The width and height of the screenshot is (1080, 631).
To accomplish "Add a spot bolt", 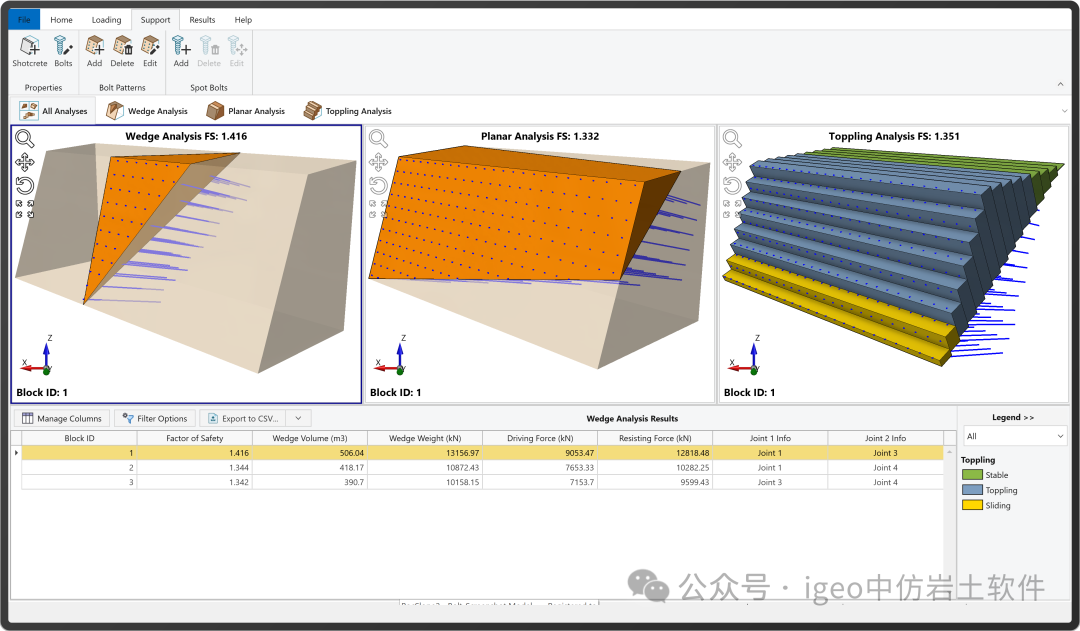I will pos(181,50).
